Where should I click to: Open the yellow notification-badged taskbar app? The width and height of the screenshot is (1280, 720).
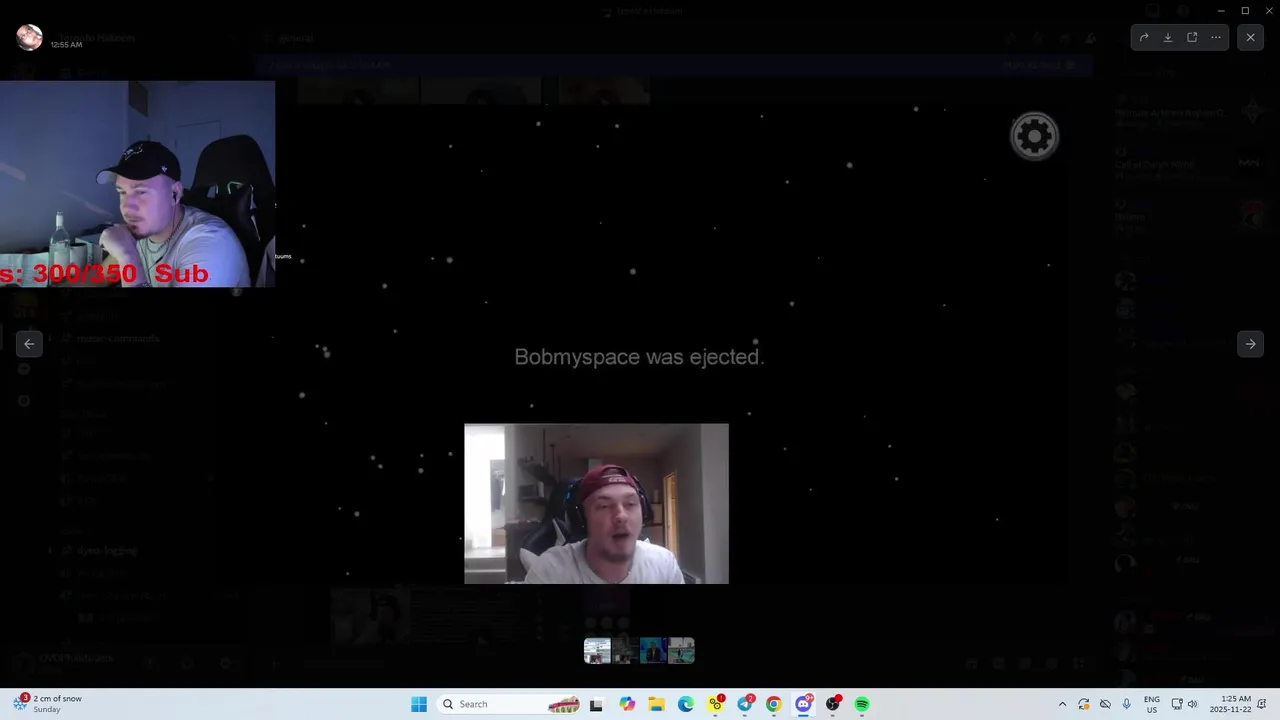(x=716, y=704)
